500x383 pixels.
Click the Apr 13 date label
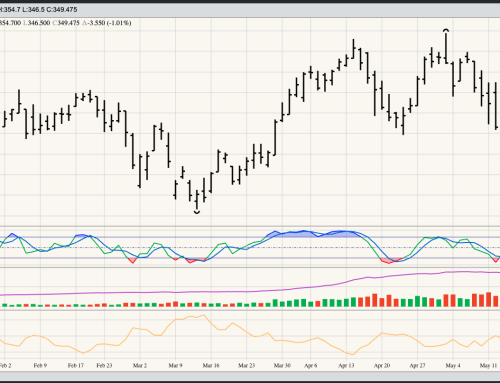tap(346, 365)
